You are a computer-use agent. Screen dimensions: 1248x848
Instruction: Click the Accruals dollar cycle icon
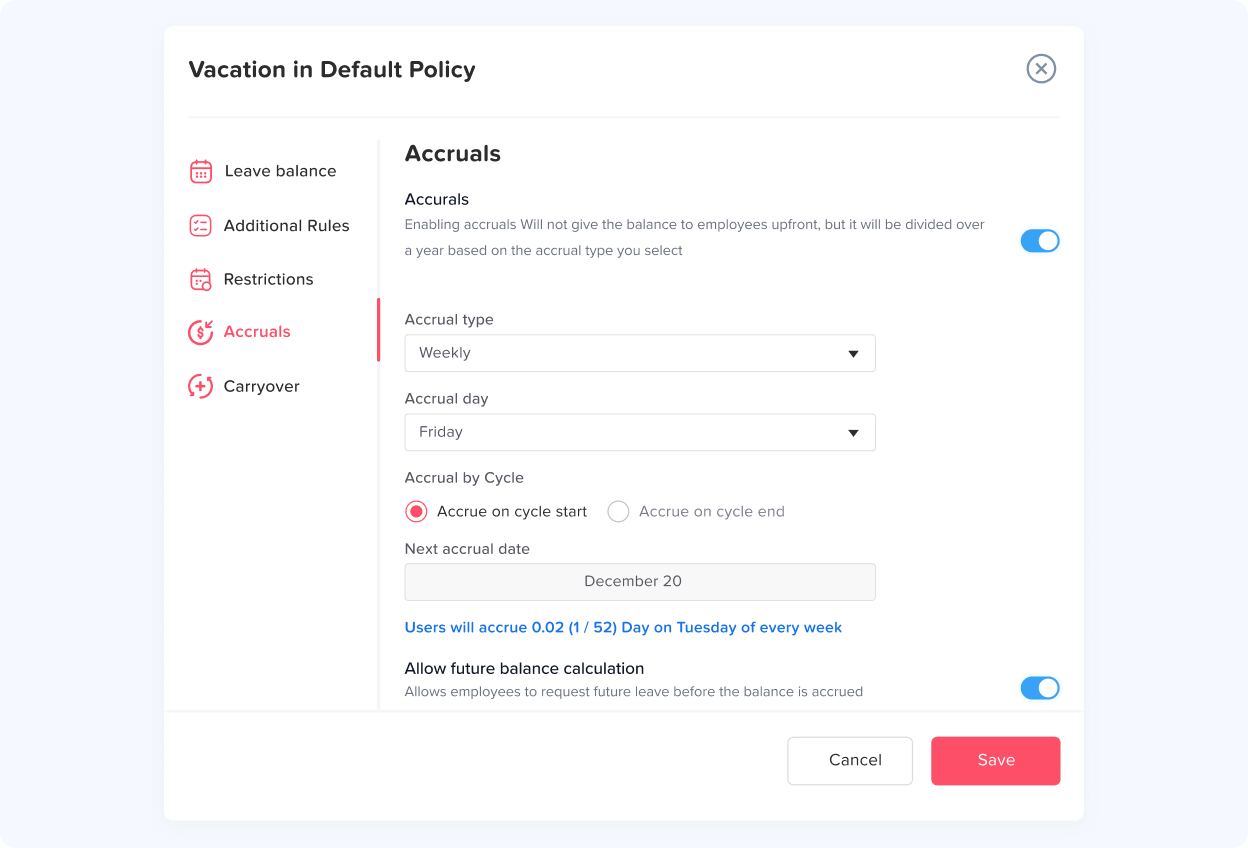click(x=201, y=332)
